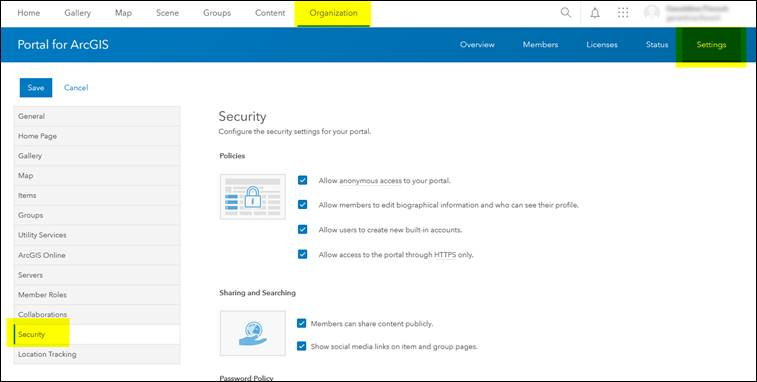The height and width of the screenshot is (382, 757).
Task: Open the notifications bell icon
Action: [595, 13]
